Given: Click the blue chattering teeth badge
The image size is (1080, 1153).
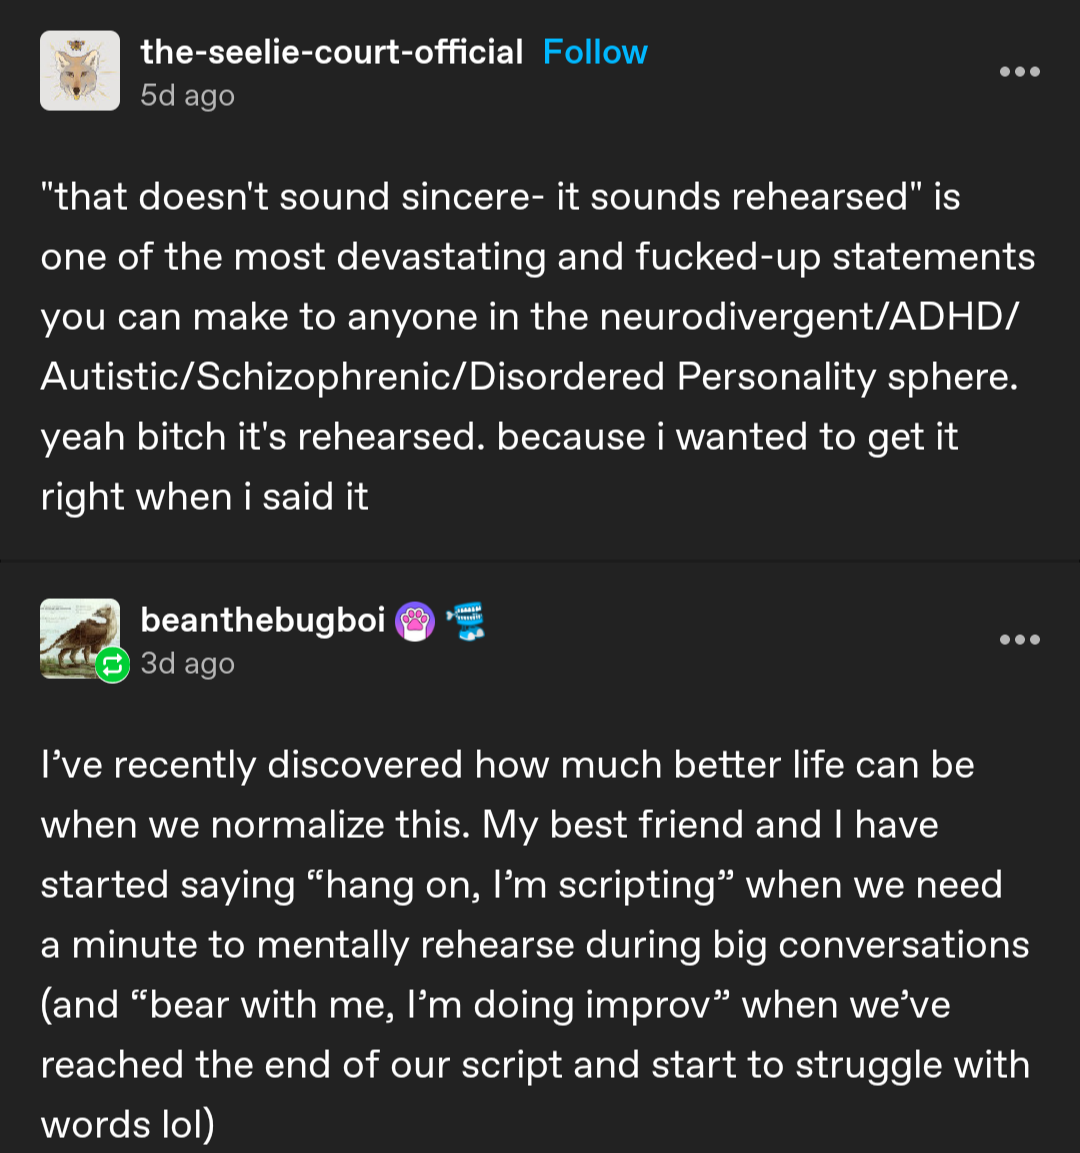Looking at the screenshot, I should (x=466, y=621).
